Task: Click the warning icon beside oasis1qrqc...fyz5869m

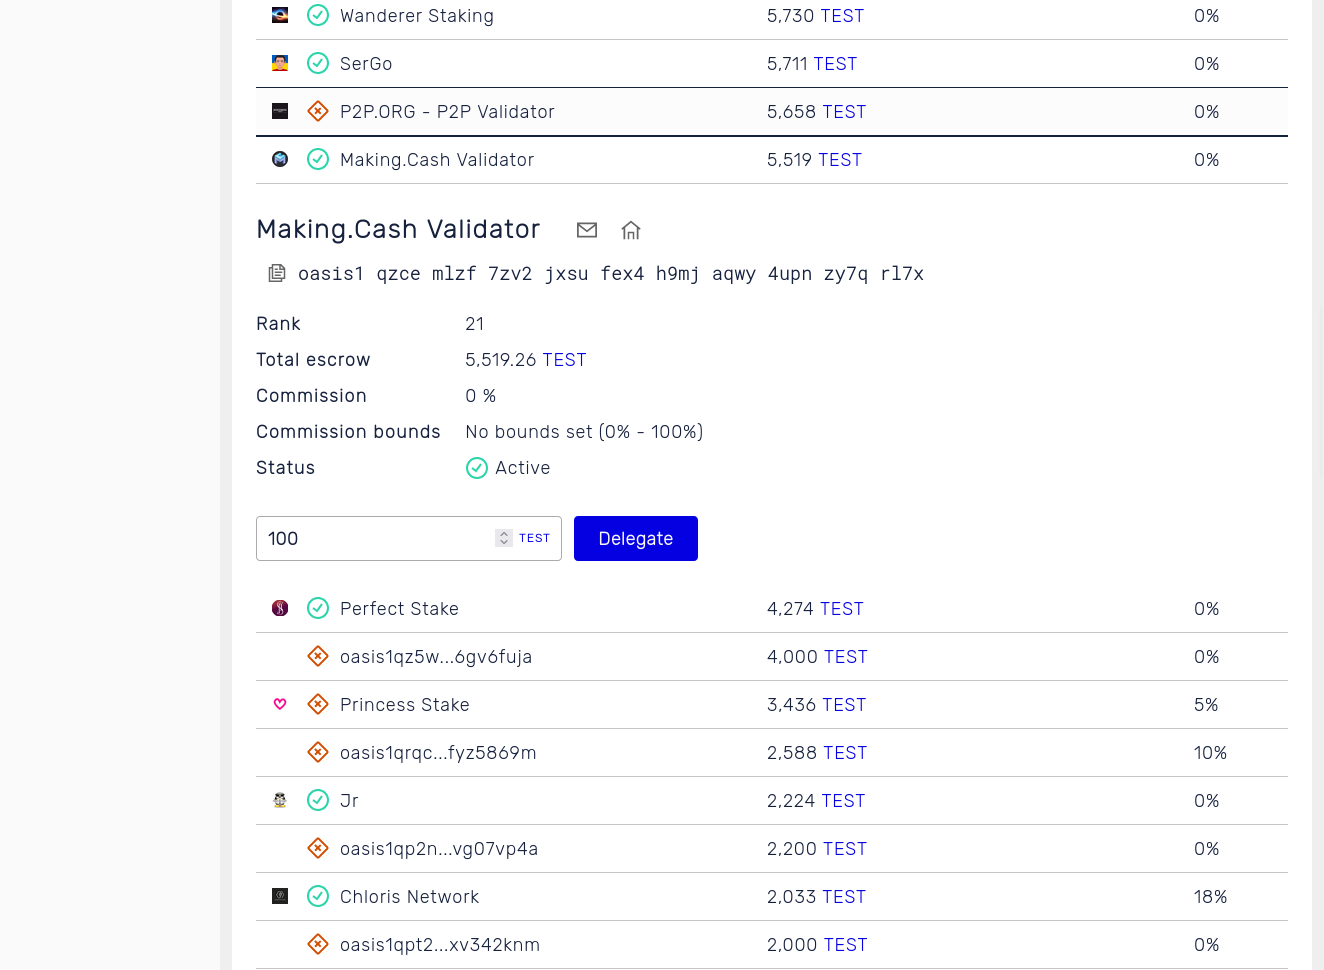Action: (318, 752)
